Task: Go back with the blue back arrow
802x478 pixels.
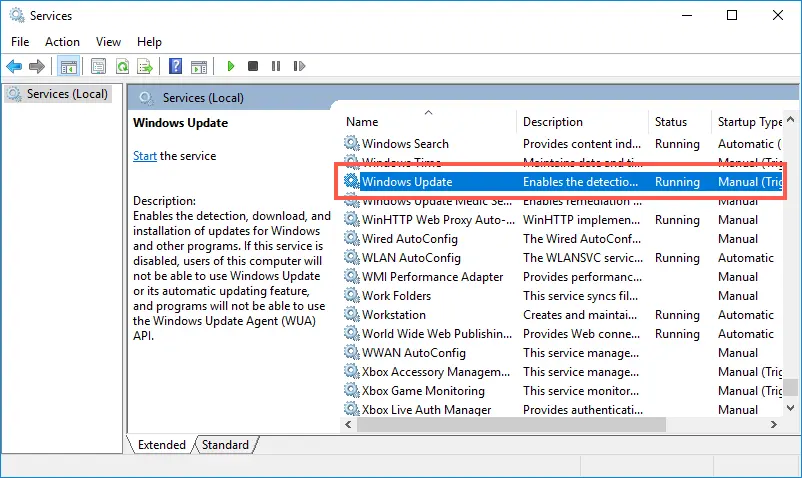Action: click(x=14, y=66)
